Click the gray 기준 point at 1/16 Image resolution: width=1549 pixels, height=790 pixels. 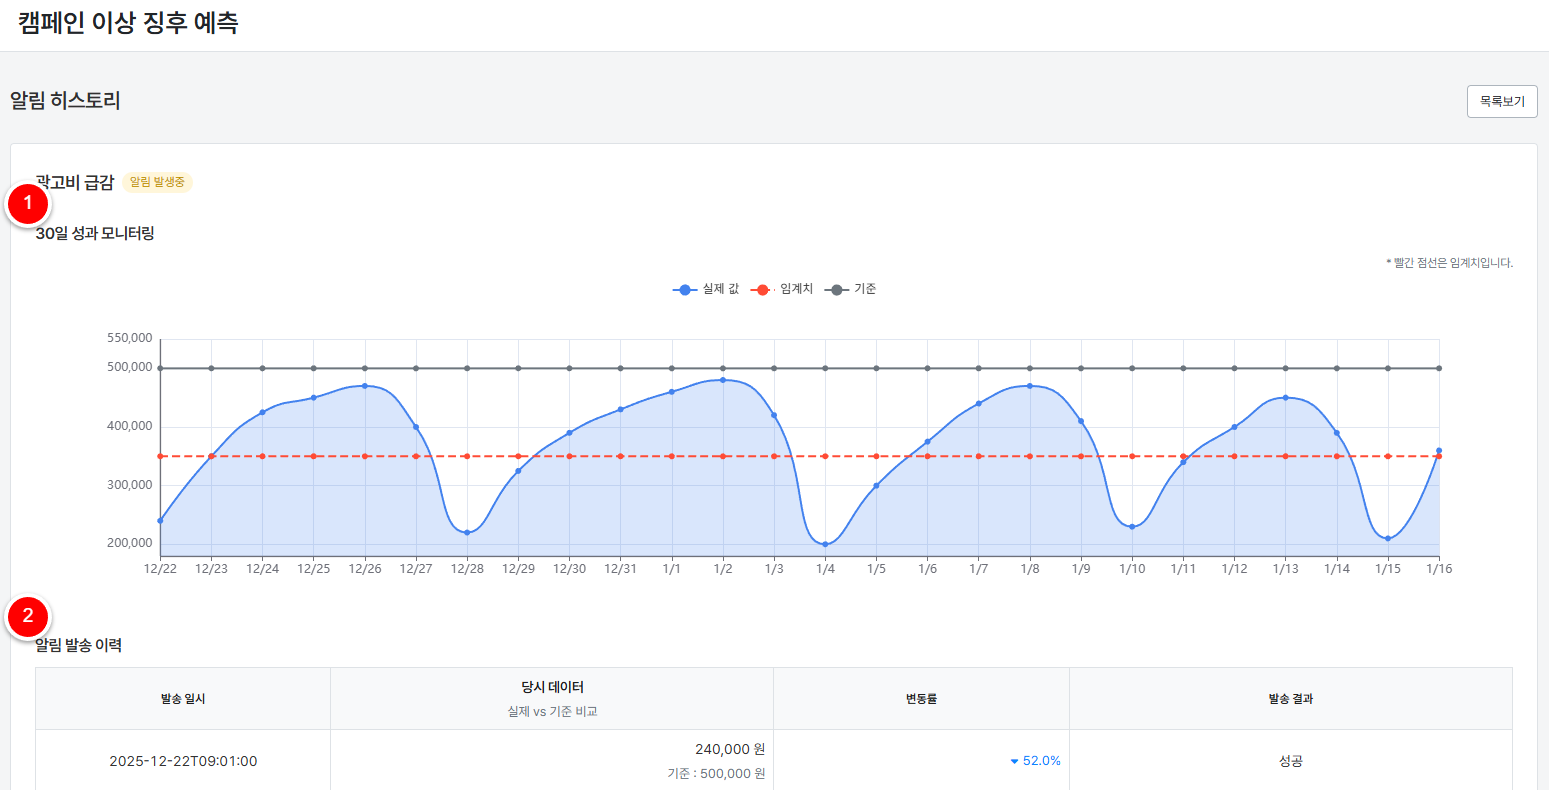tap(1439, 368)
